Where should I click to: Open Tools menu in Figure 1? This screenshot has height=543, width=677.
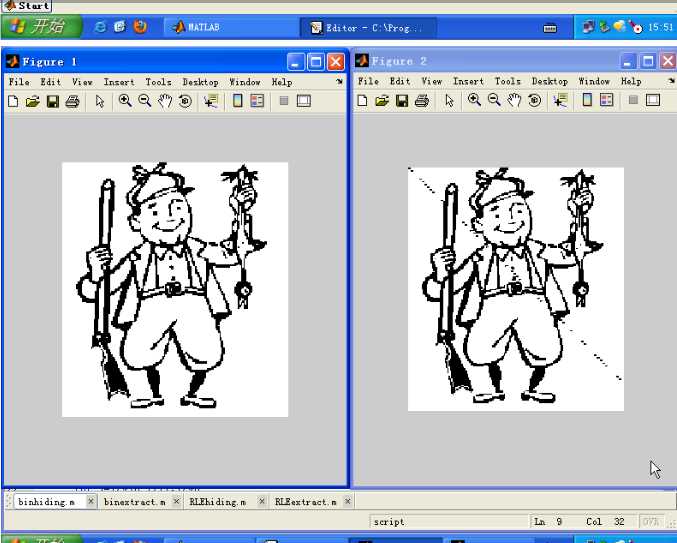pyautogui.click(x=158, y=82)
